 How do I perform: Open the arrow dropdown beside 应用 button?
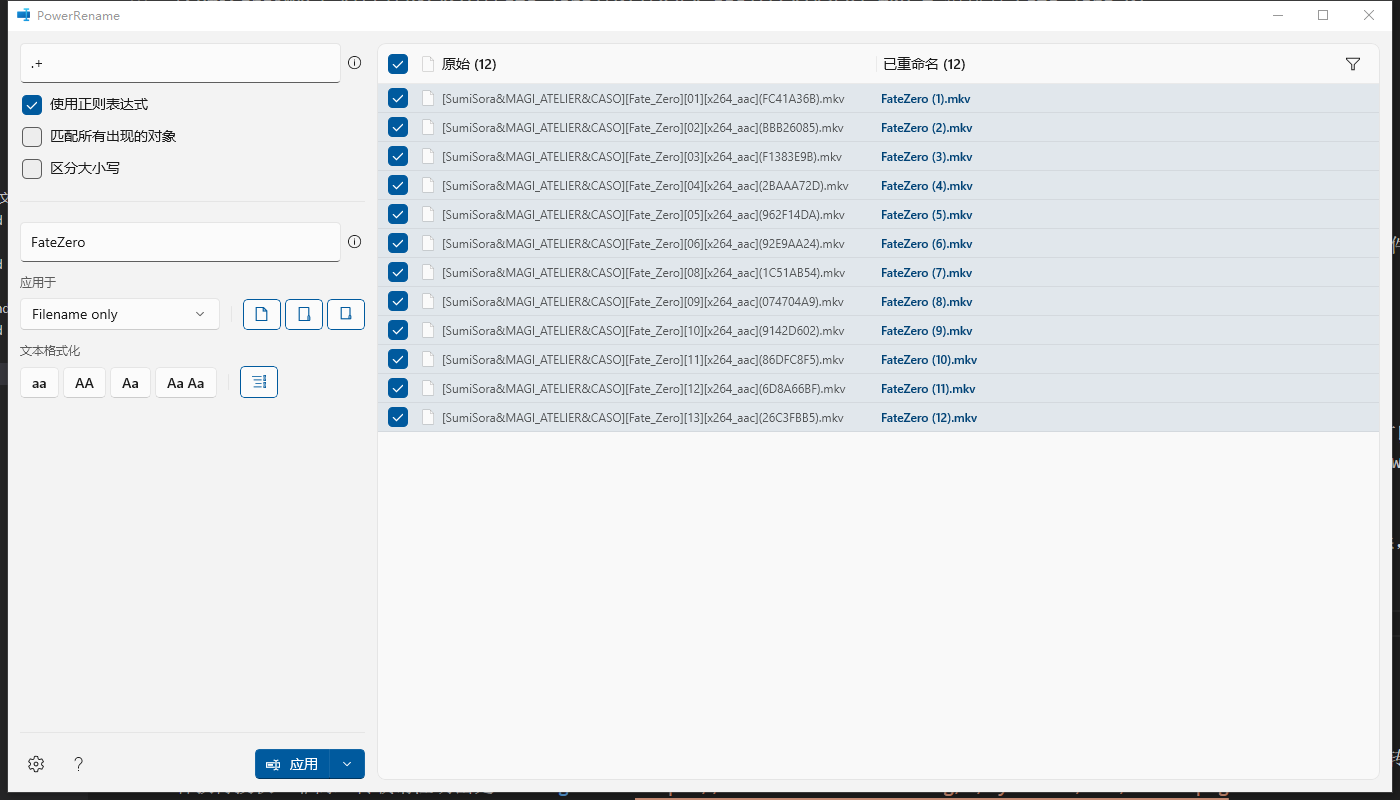[x=347, y=764]
